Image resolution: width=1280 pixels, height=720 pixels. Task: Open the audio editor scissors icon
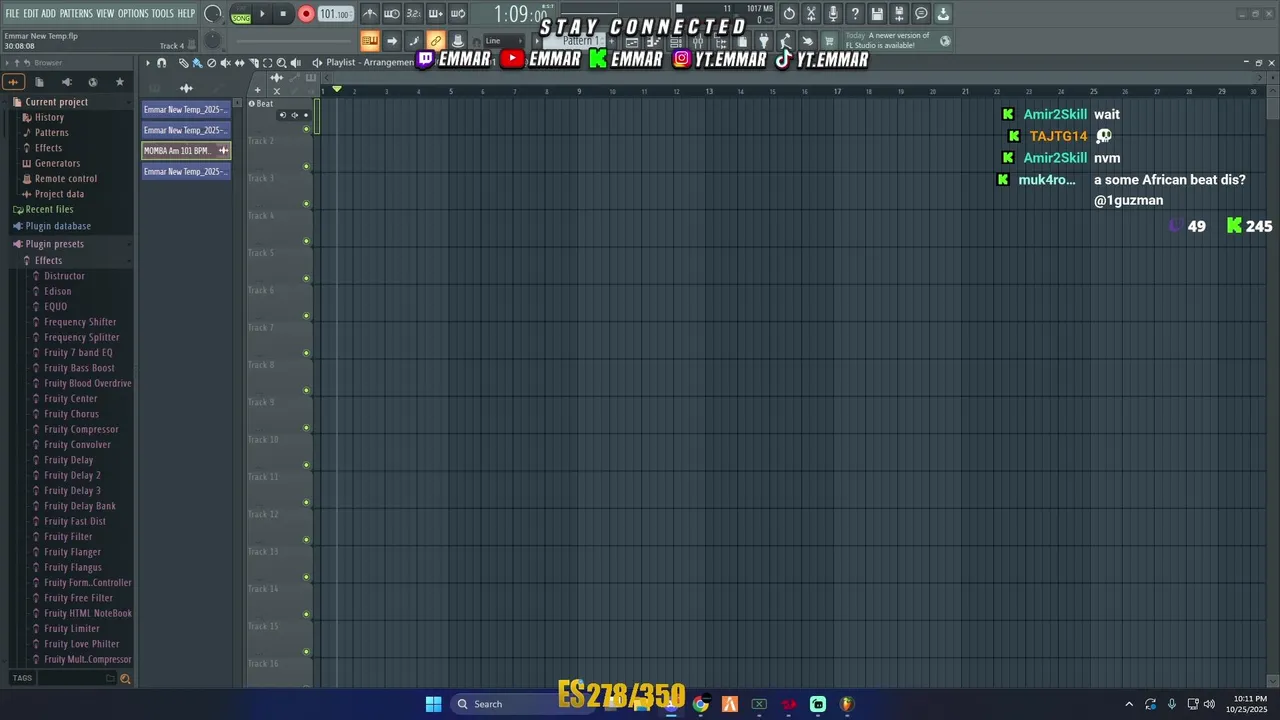811,14
